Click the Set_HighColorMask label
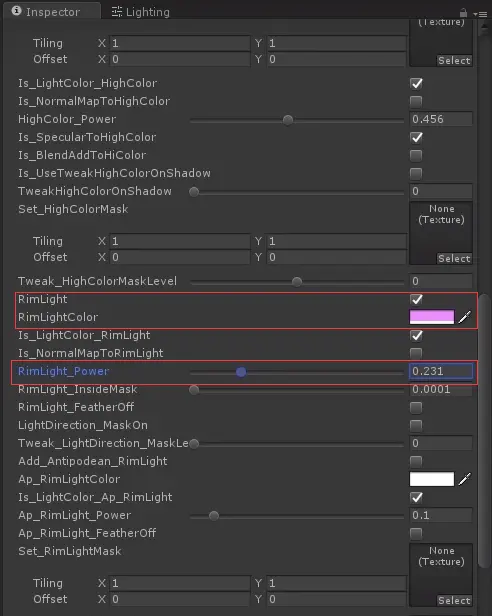Screen dimensions: 492x616 pyautogui.click(x=73, y=209)
